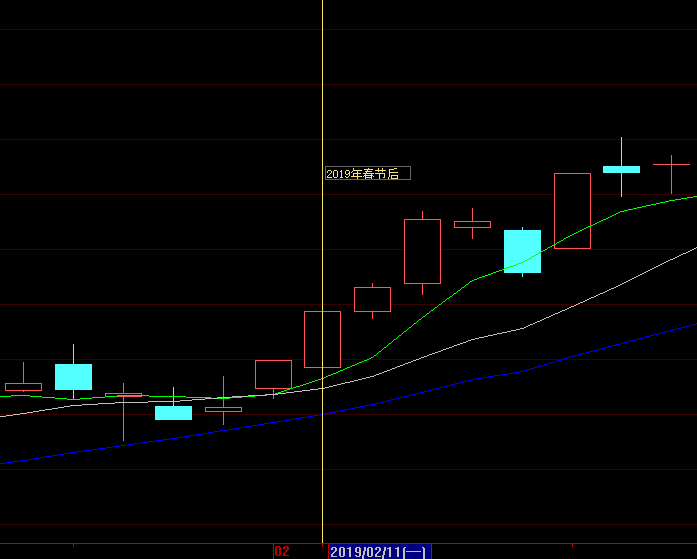Select the first red candle right of the crosshair
This screenshot has width=697, height=559.
click(x=372, y=299)
